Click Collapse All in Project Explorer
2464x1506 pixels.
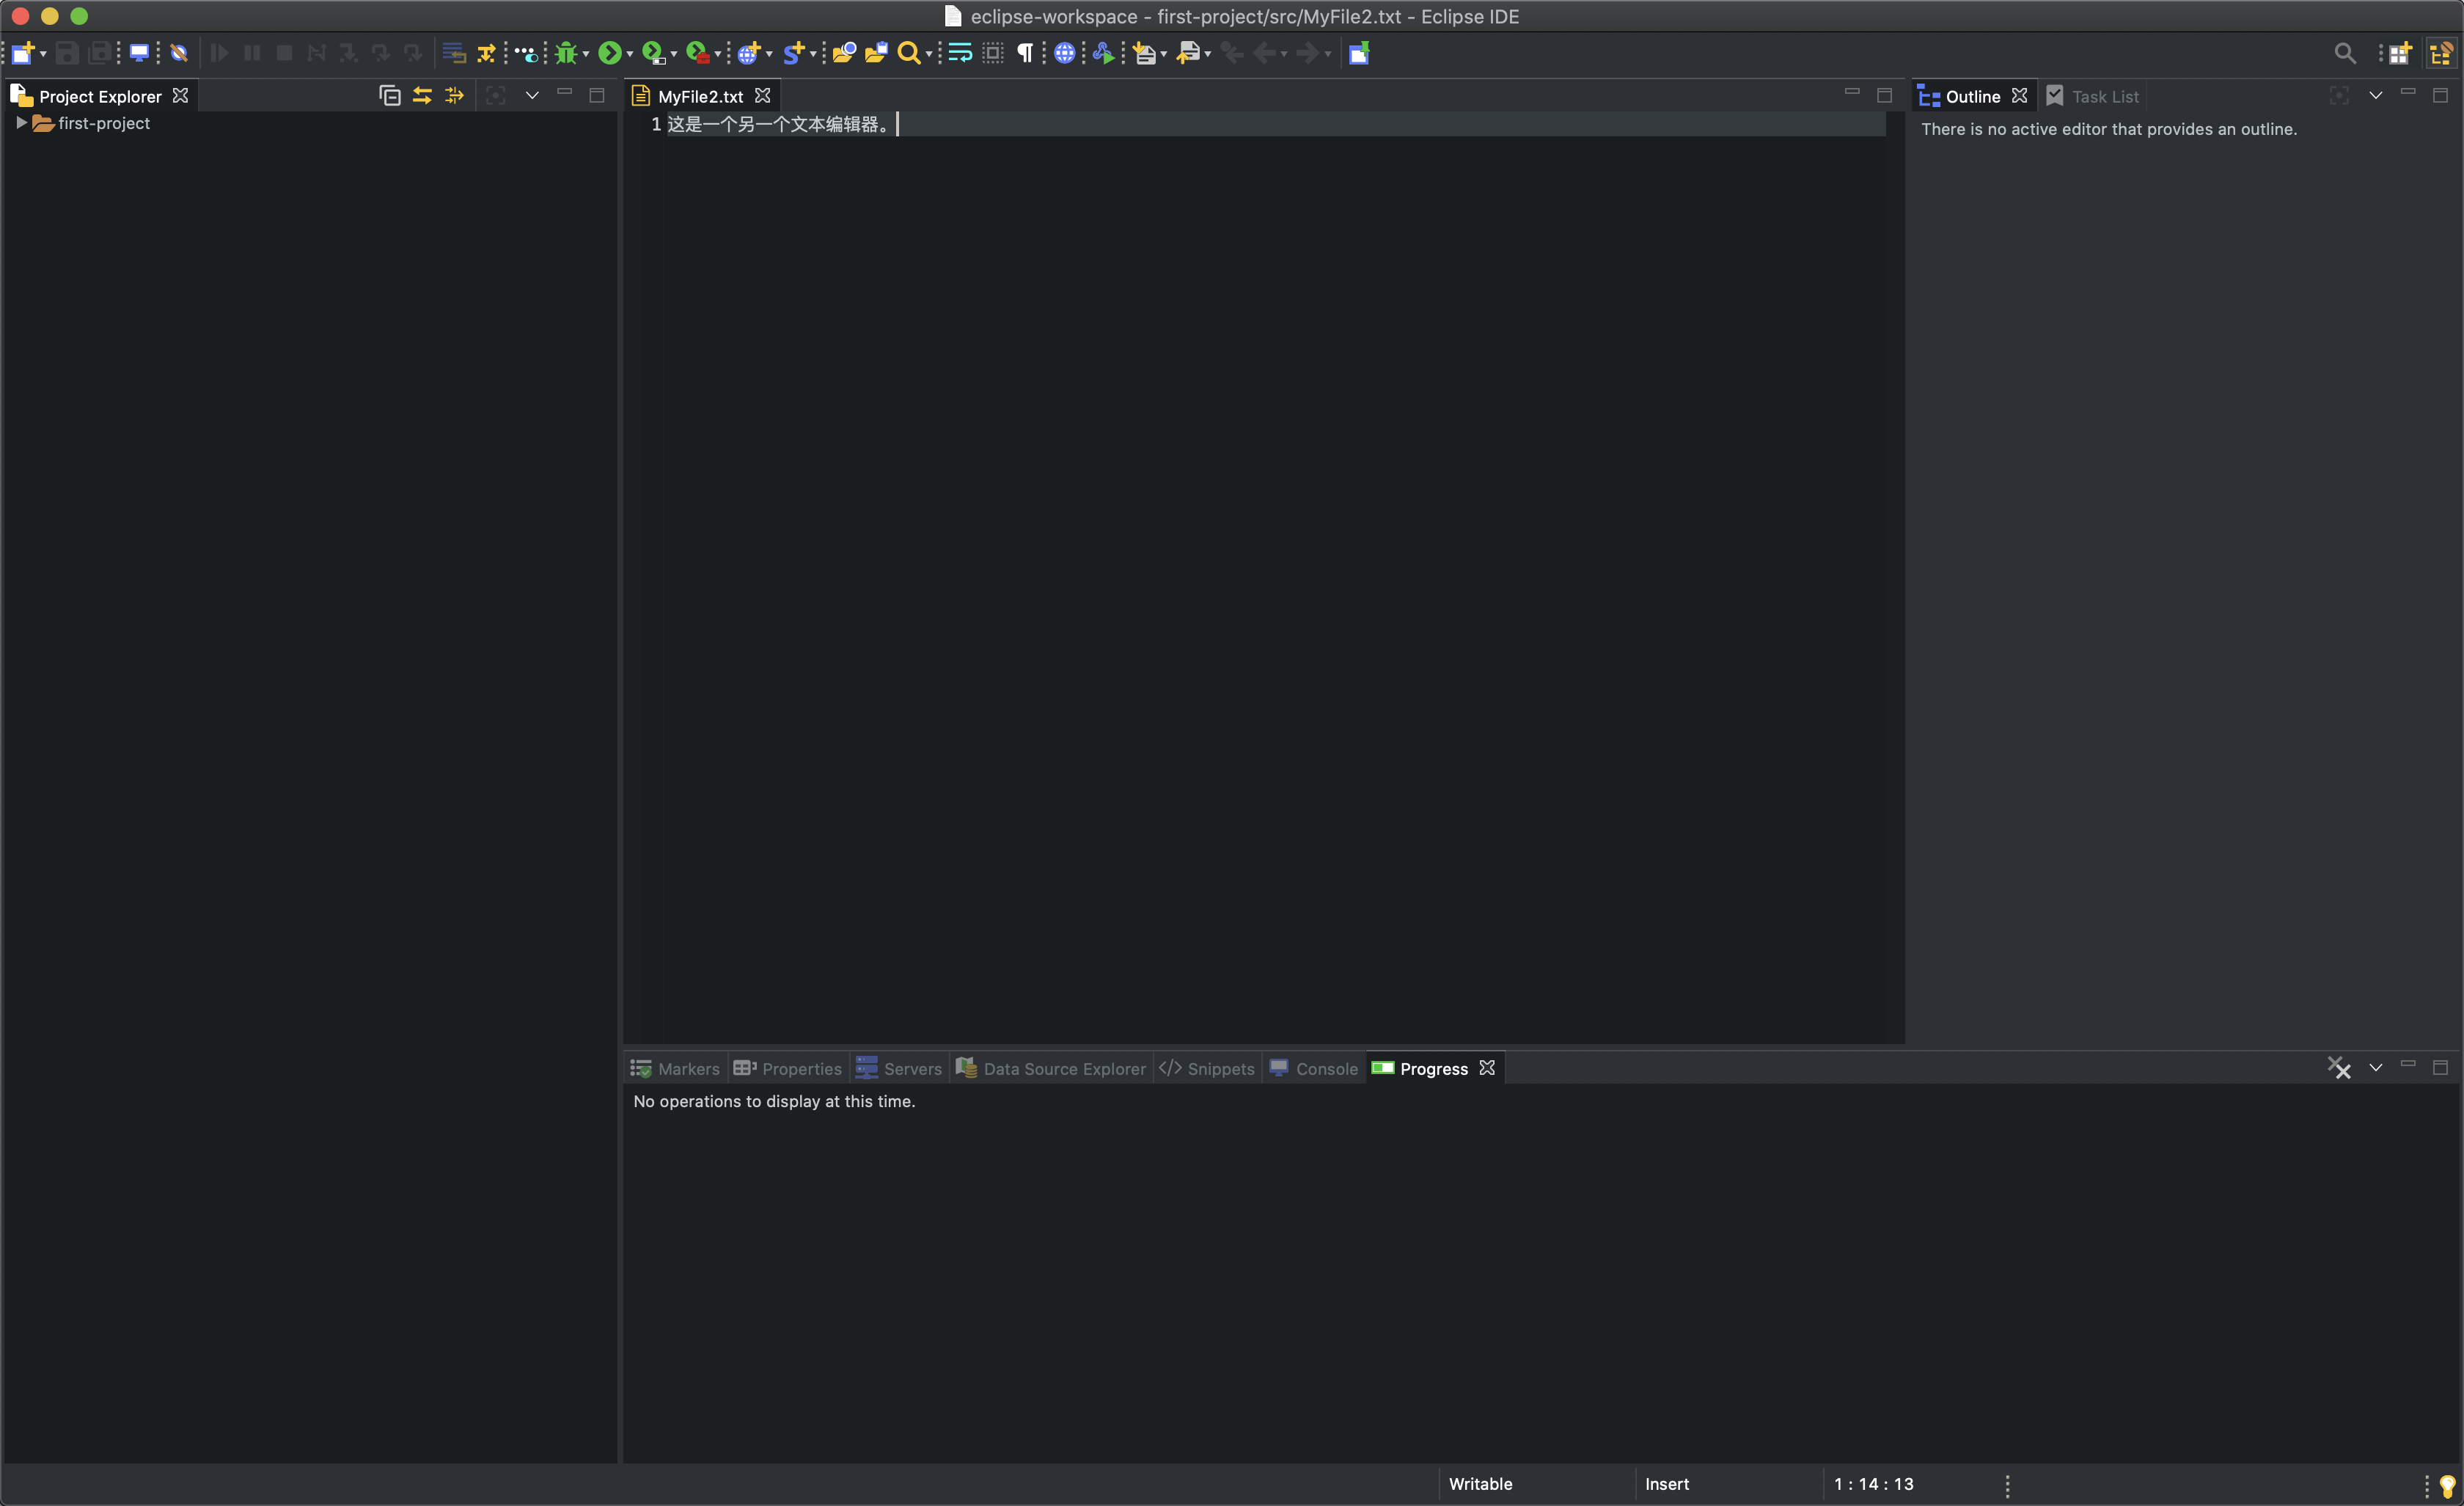click(x=390, y=95)
